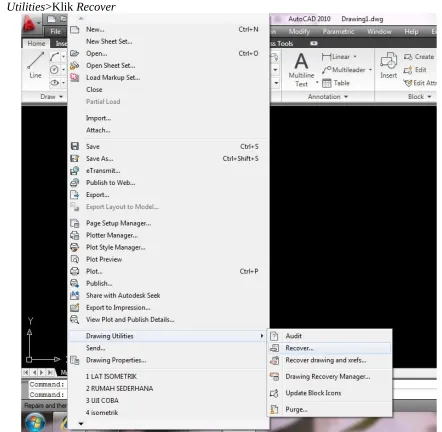Click the Command line input field
The width and height of the screenshot is (442, 432).
[x=47, y=395]
